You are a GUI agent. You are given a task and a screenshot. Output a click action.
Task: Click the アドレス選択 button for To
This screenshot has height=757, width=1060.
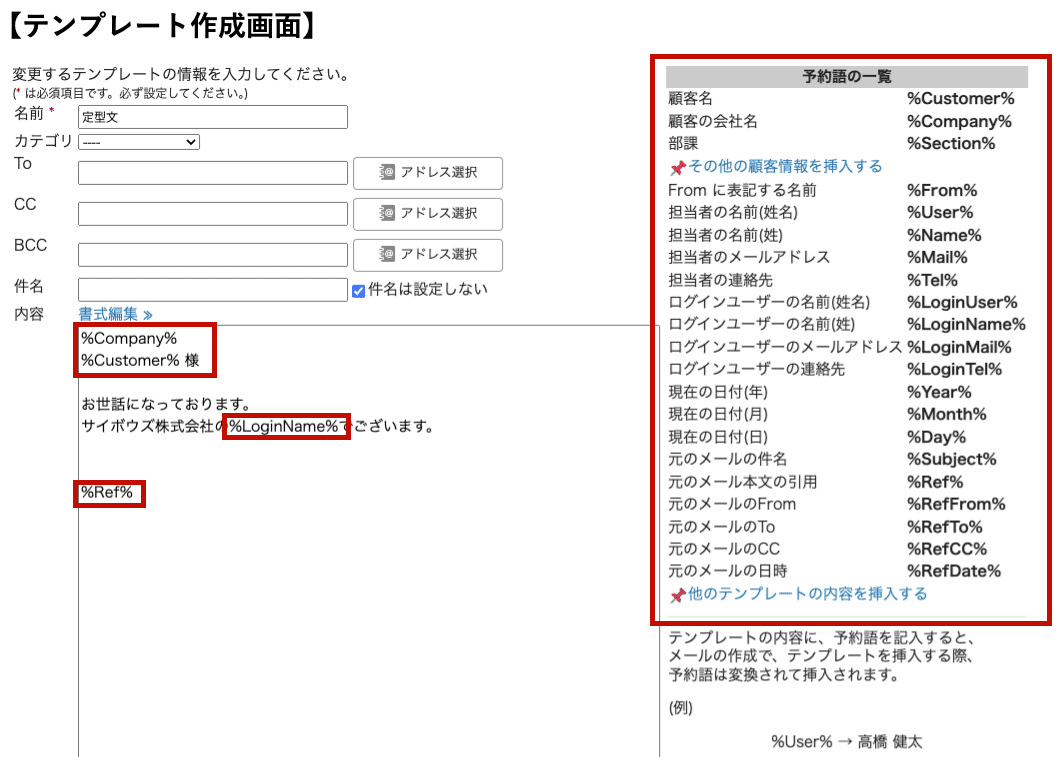click(x=428, y=173)
